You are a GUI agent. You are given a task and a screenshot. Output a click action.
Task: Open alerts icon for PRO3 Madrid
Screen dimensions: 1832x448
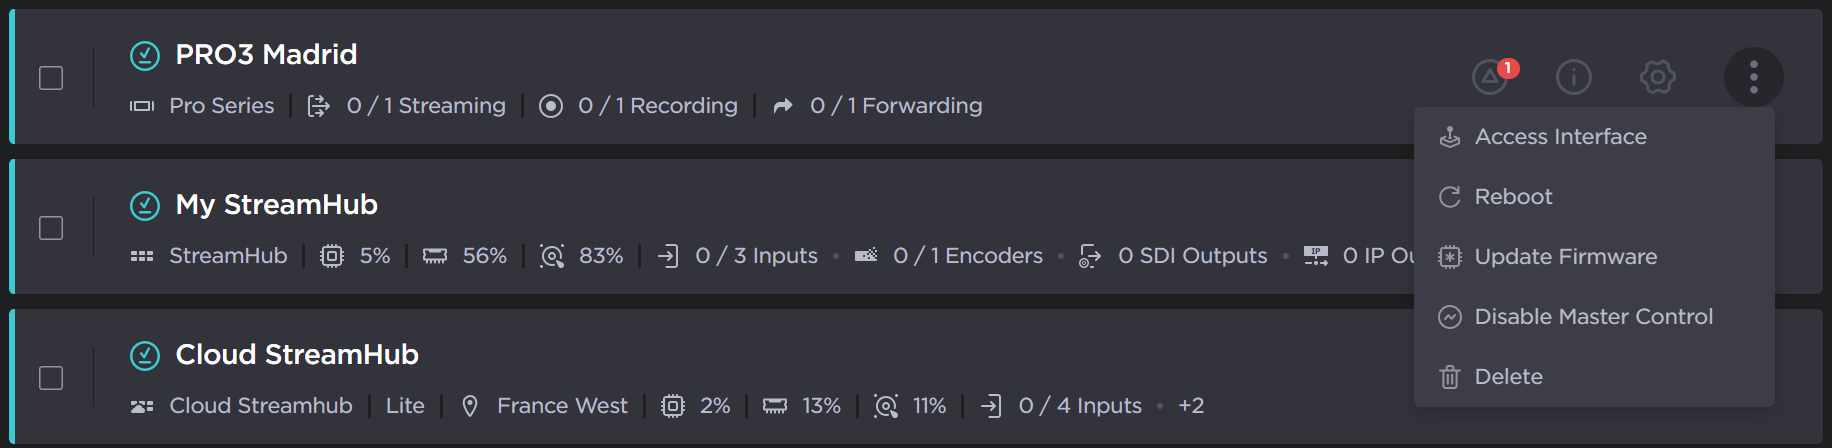[x=1490, y=77]
